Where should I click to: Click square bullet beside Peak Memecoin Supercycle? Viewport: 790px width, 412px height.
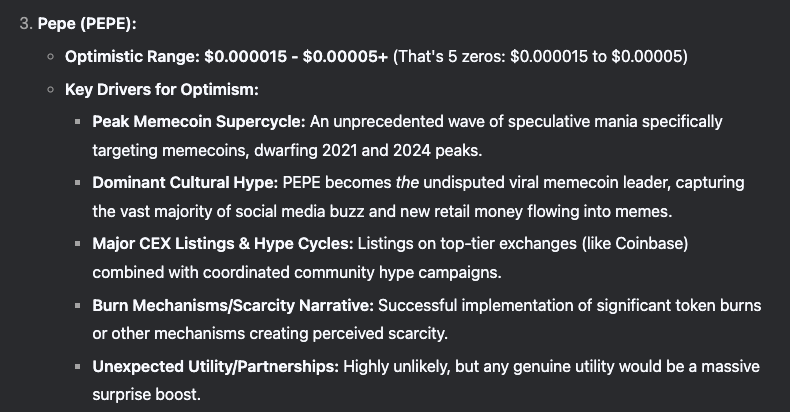(78, 122)
